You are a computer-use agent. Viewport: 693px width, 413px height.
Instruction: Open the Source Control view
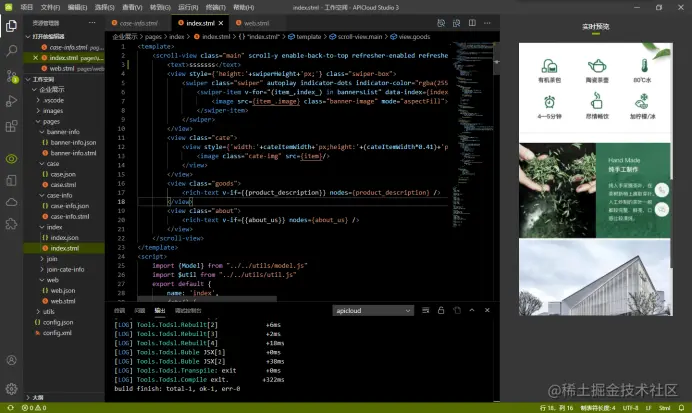(11, 76)
